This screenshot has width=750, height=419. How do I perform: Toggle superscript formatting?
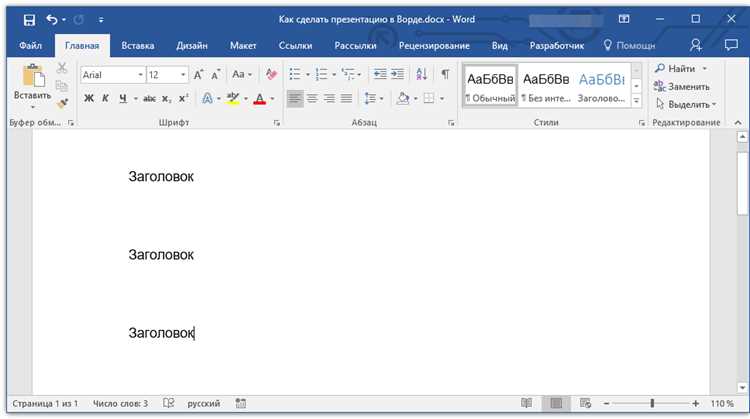[183, 99]
